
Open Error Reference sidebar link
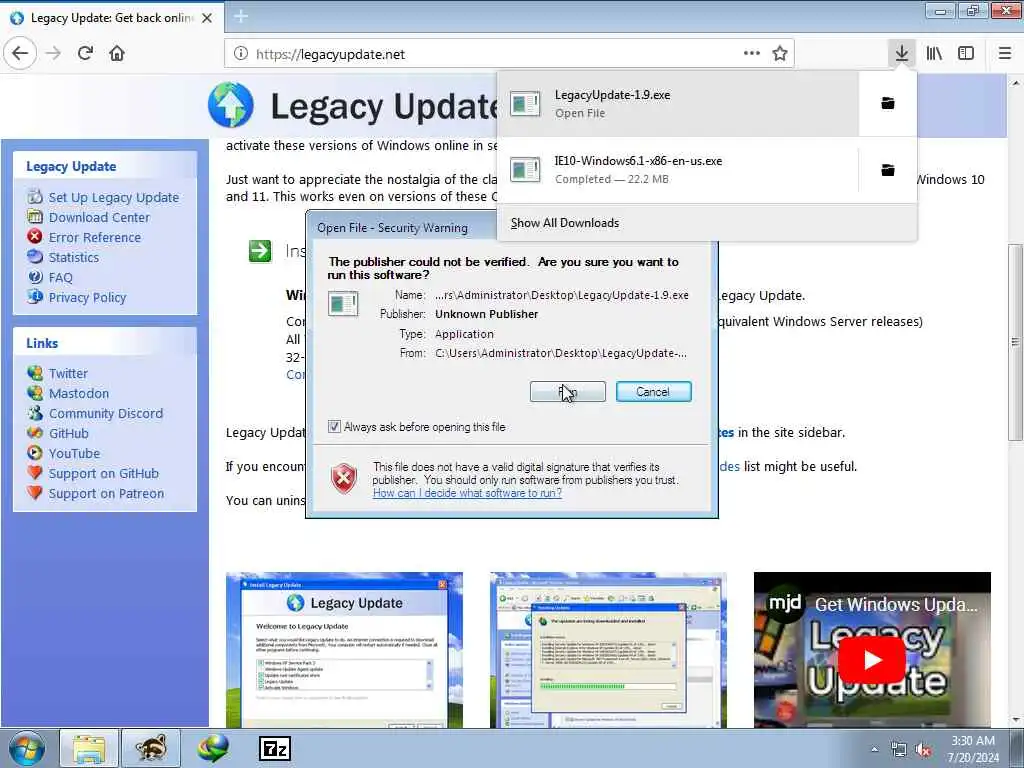[95, 238]
